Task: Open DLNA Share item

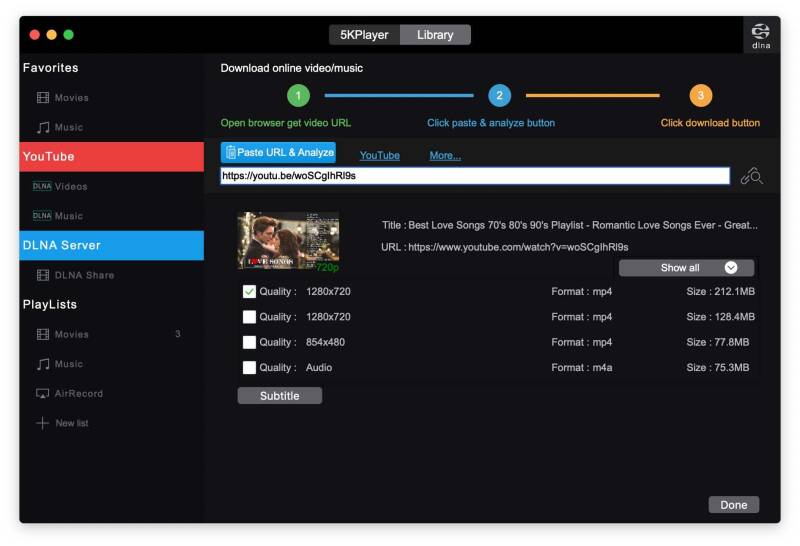Action: coord(75,275)
